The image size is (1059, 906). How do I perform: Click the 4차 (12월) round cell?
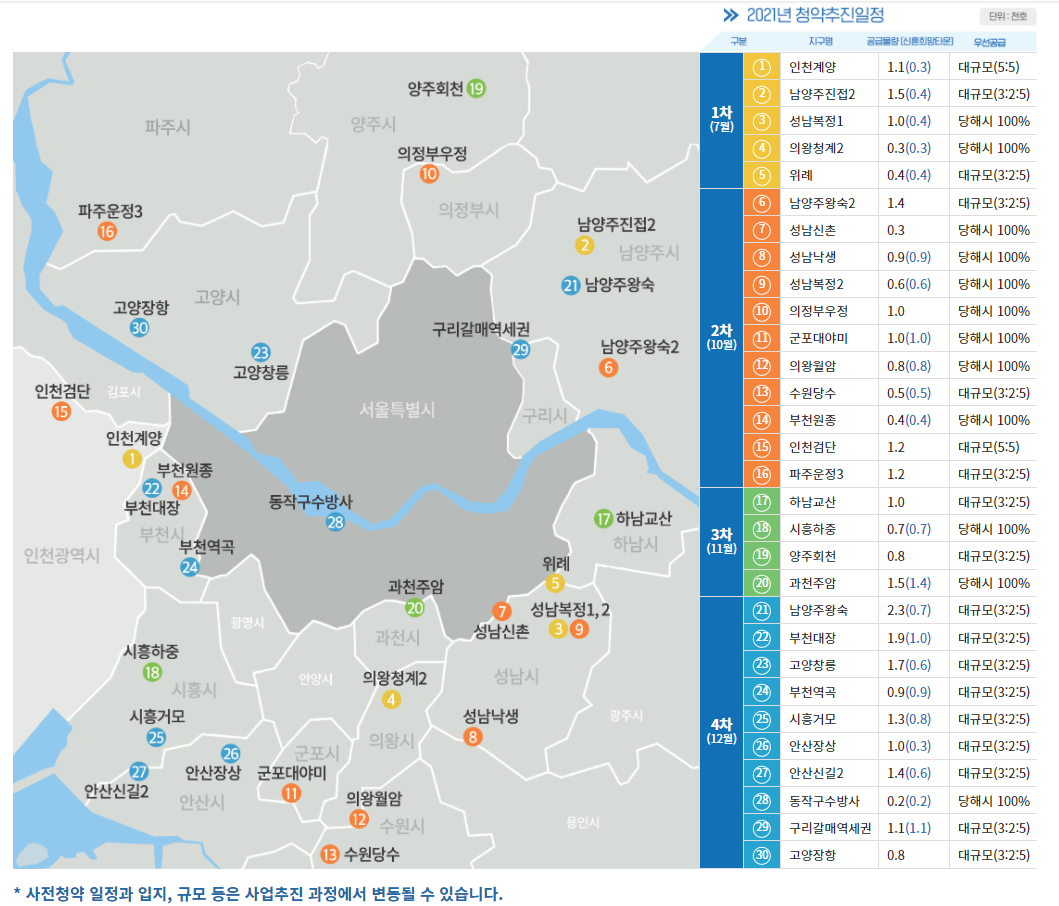[721, 732]
